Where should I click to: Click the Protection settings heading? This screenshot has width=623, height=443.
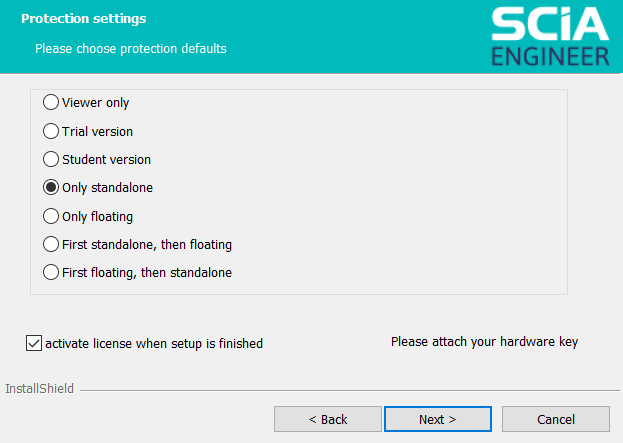click(83, 19)
